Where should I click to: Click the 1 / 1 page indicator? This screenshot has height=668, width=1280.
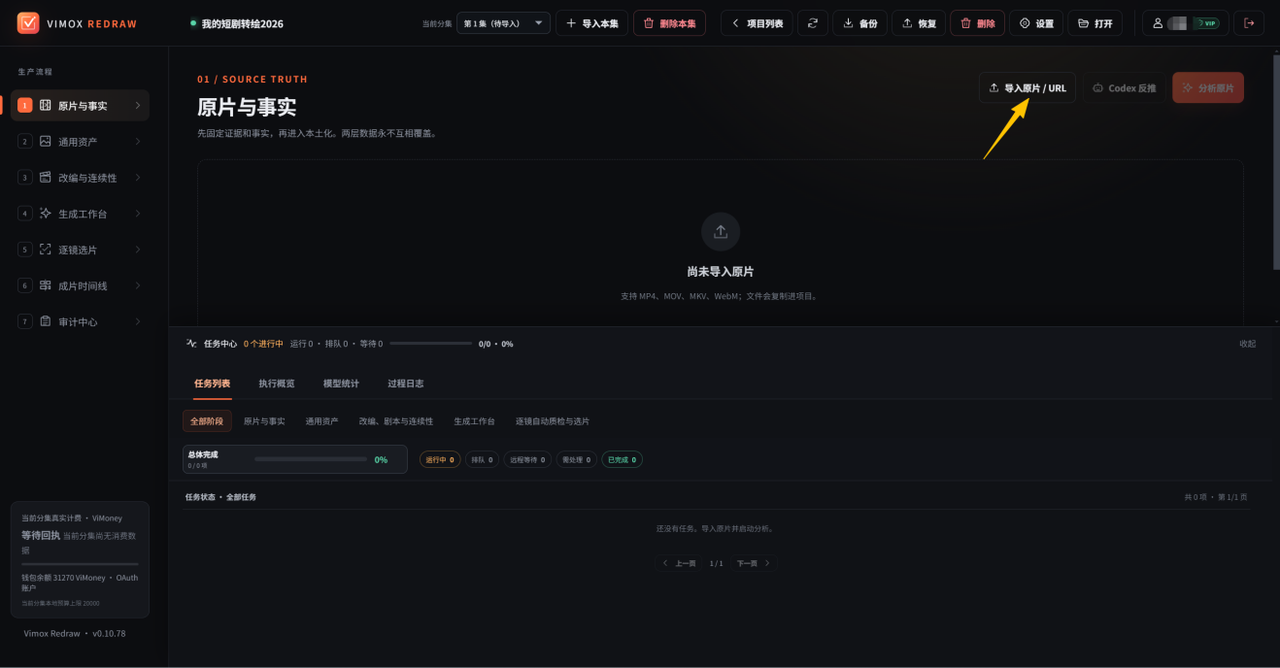coord(716,563)
